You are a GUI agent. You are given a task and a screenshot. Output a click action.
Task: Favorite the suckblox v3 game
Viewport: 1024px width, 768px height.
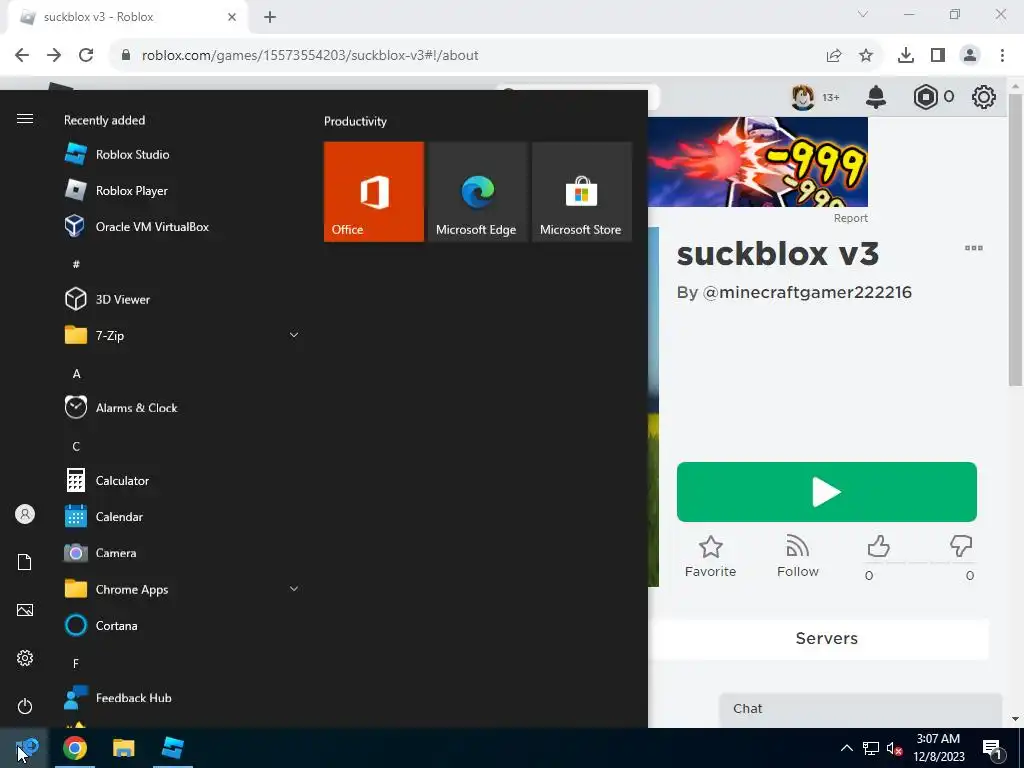710,557
